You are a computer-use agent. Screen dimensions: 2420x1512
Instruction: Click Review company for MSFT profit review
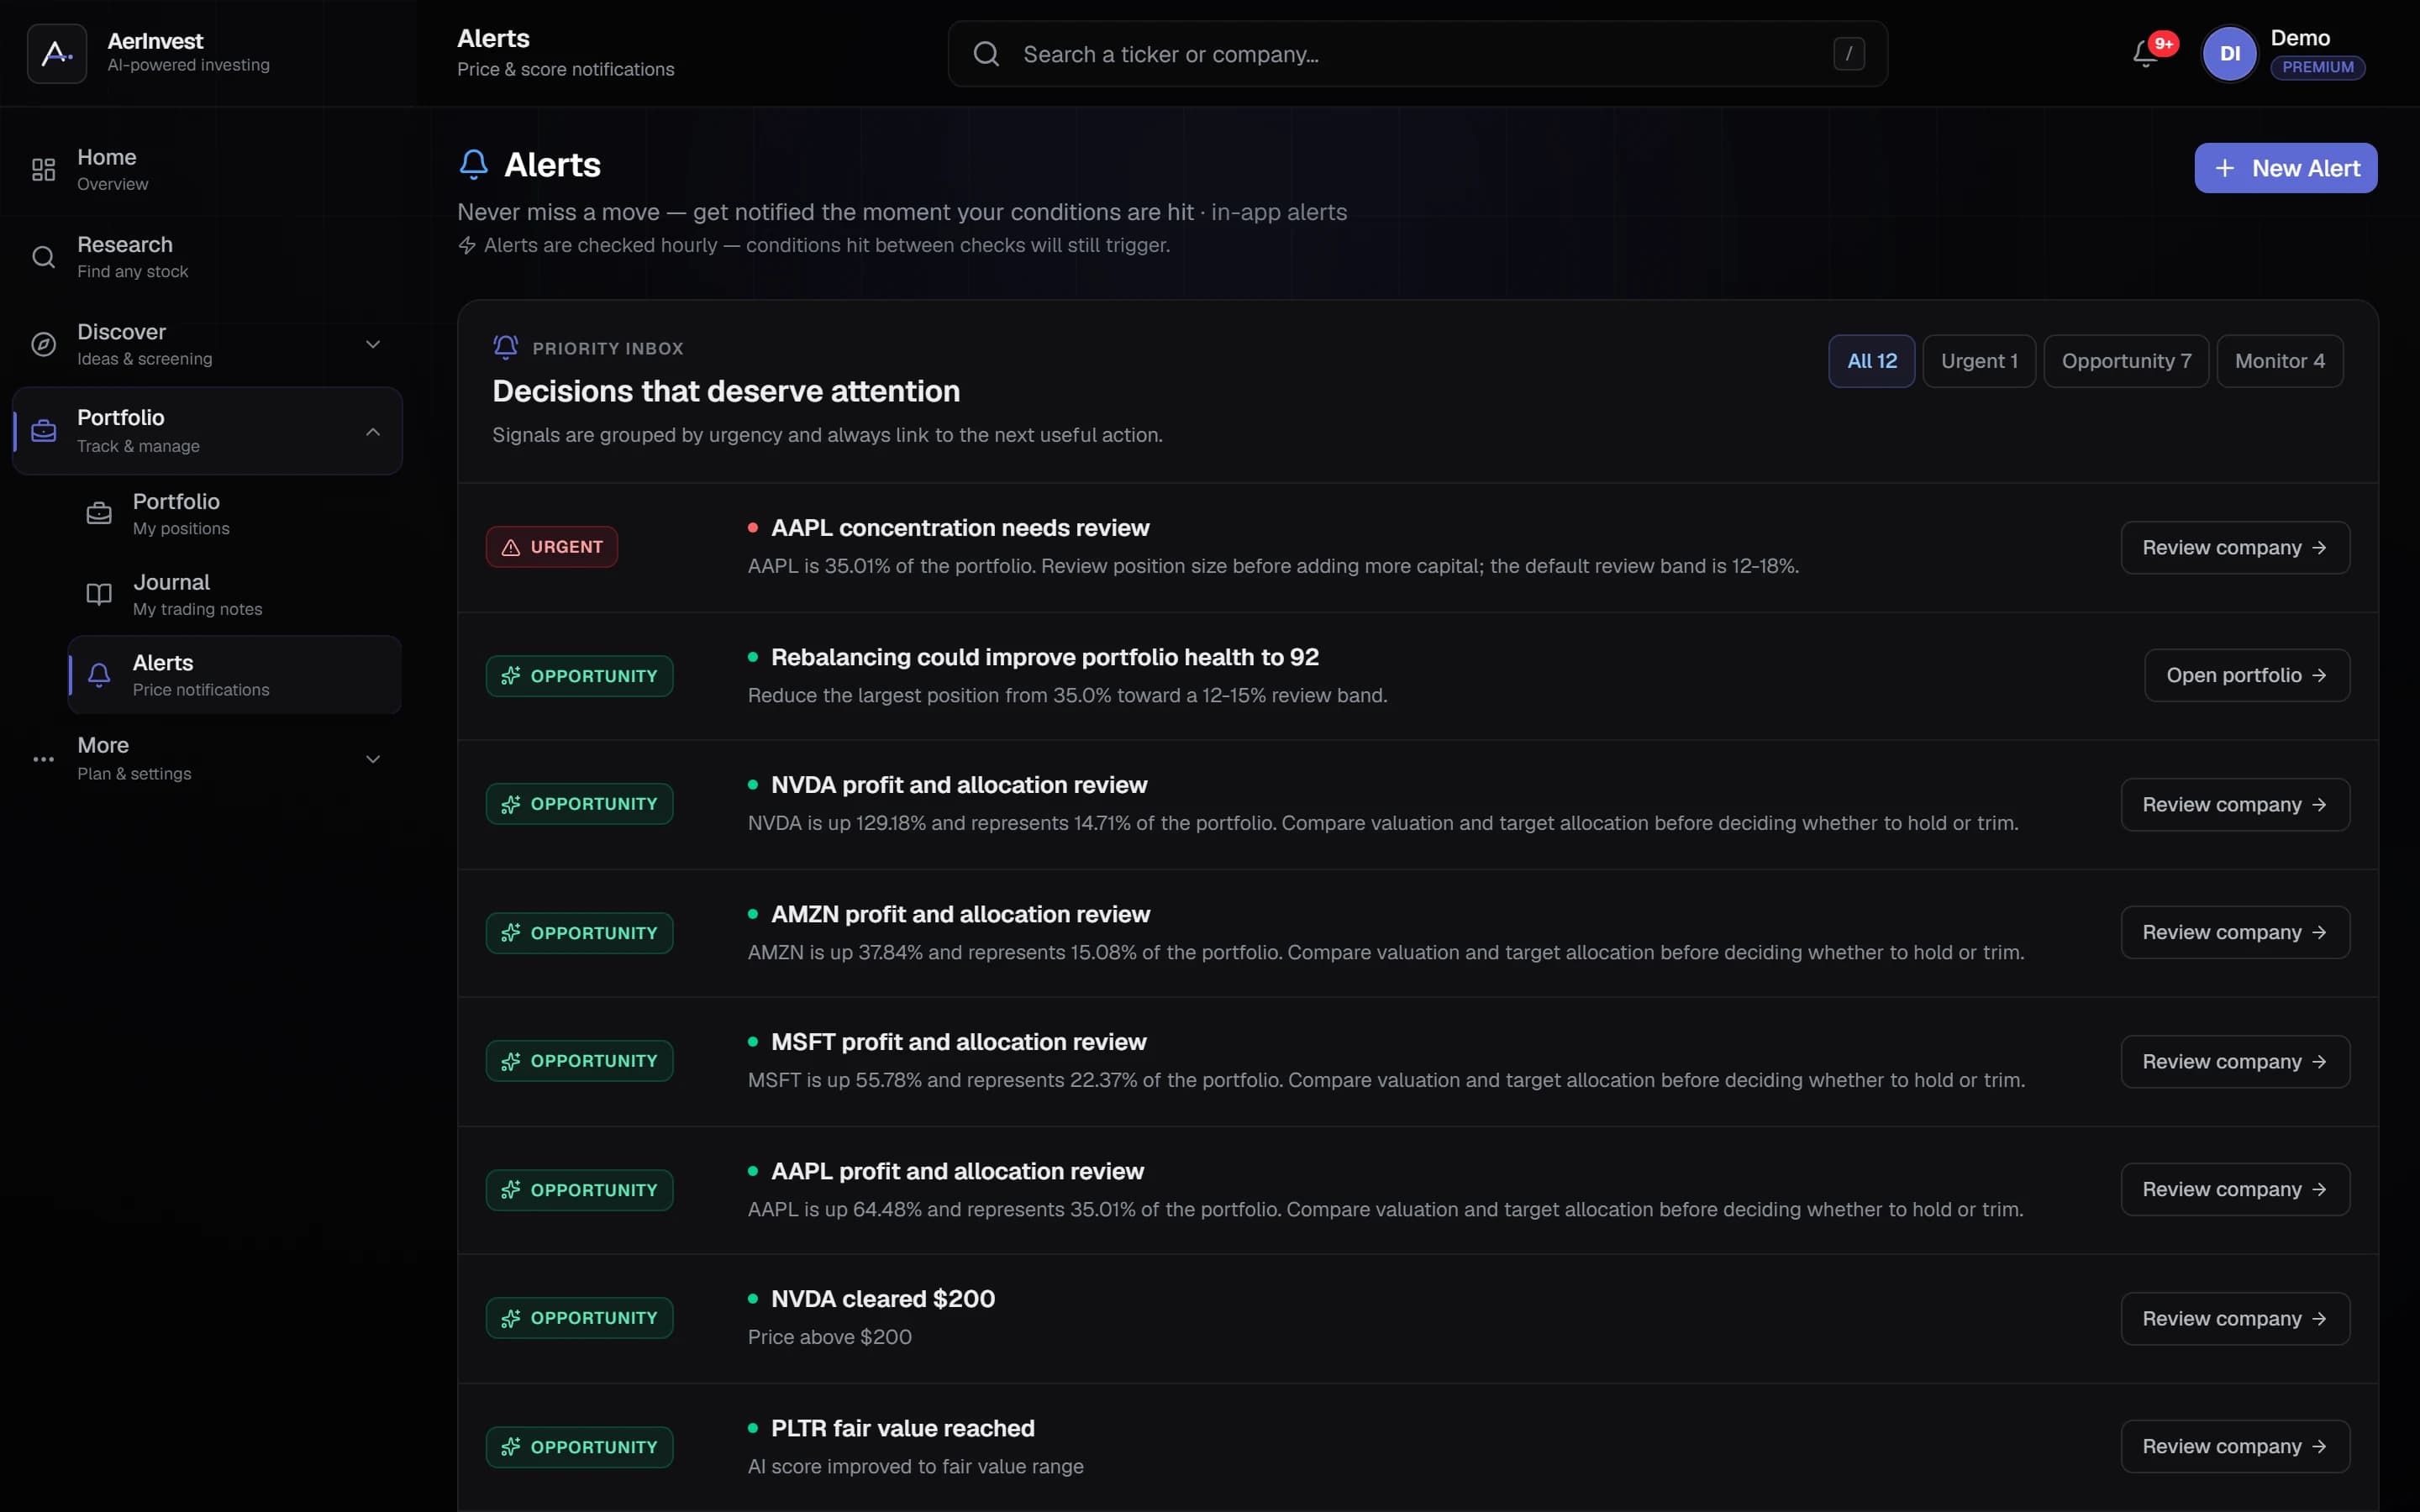(2234, 1062)
